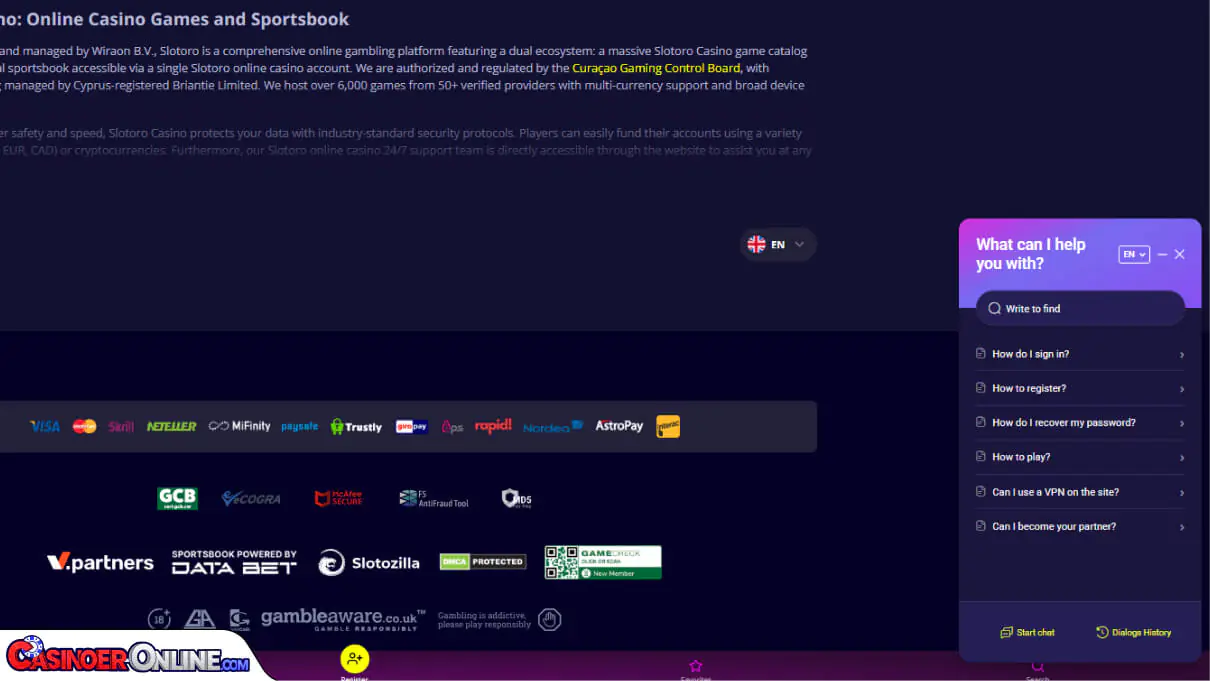Screen dimensions: 1210x681
Task: Click the Skrill payment logo
Action: click(x=121, y=426)
